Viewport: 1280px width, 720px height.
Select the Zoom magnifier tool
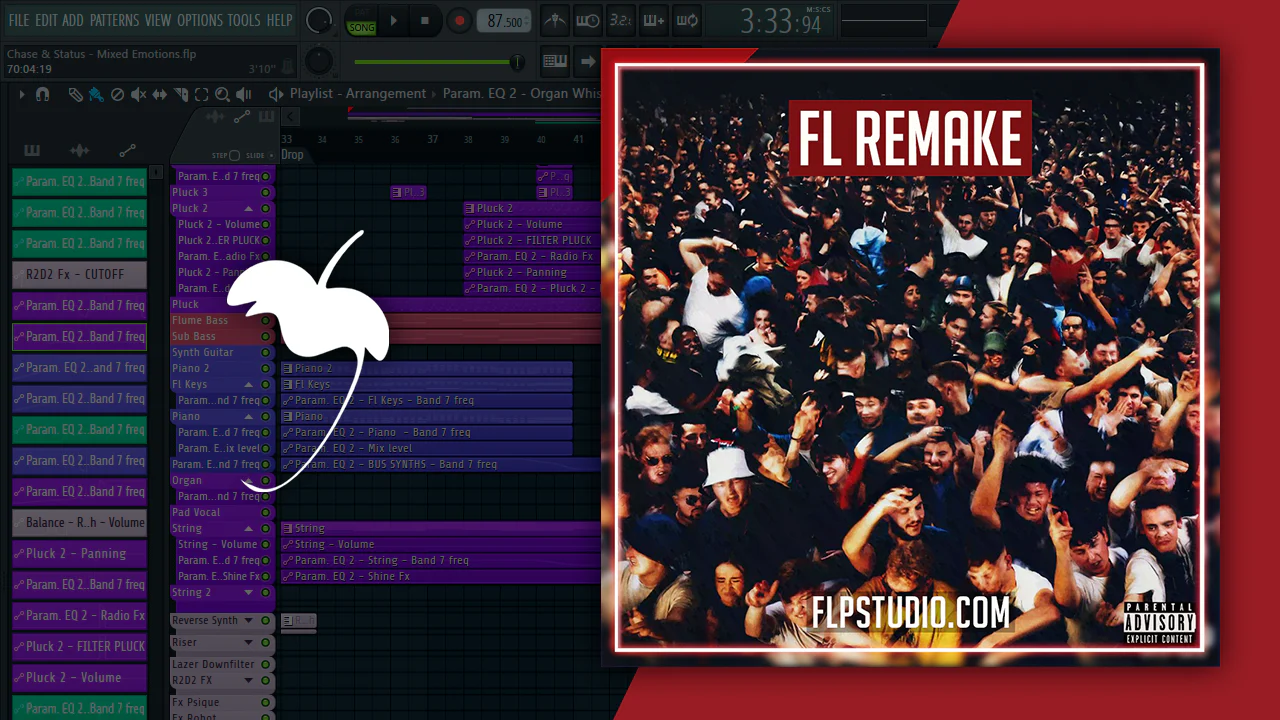click(222, 94)
